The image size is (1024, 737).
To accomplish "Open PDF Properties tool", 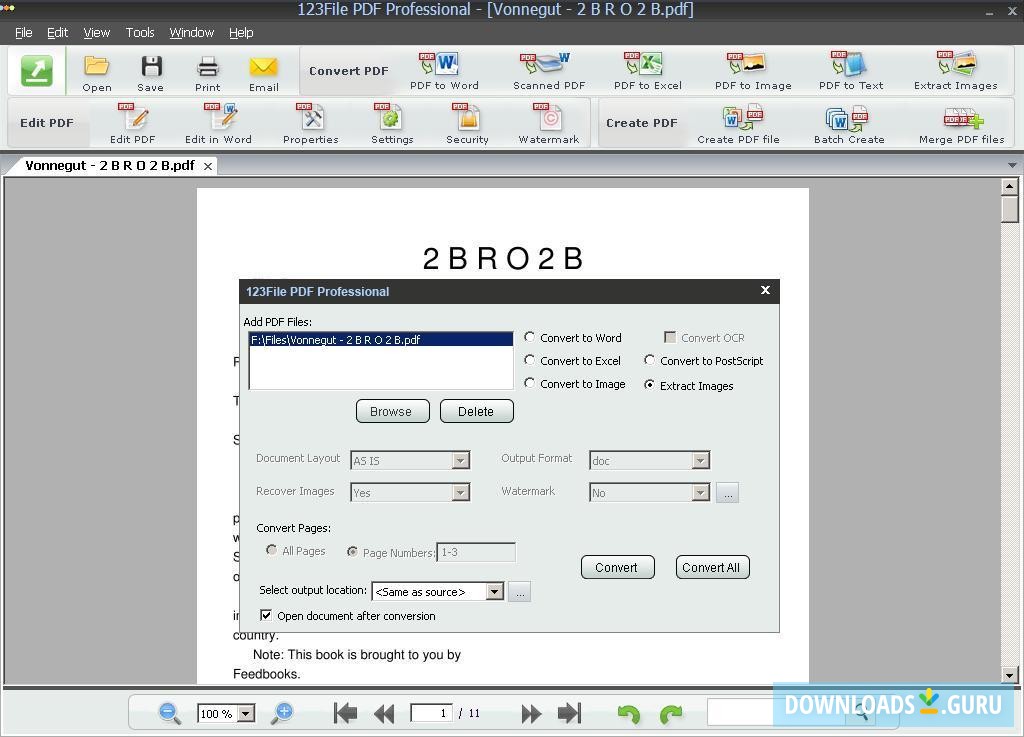I will [310, 124].
